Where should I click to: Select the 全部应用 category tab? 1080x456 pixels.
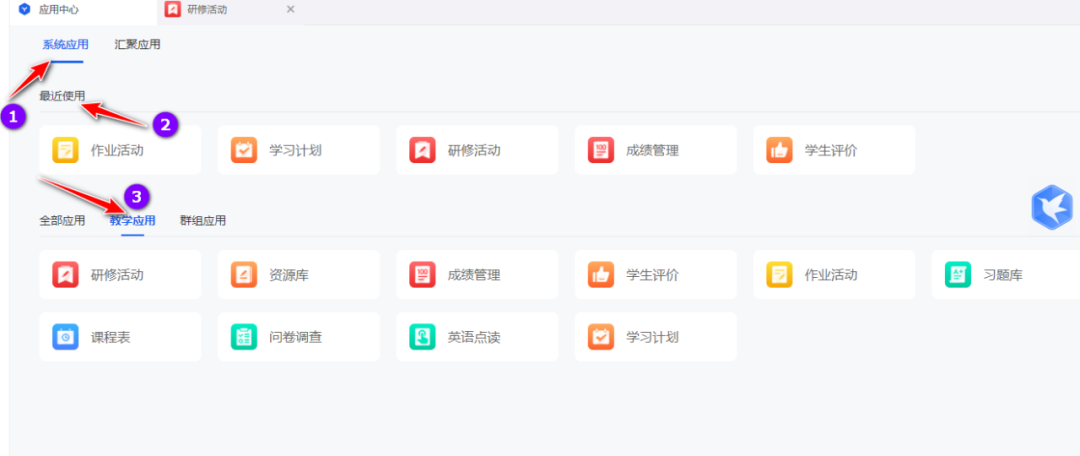pos(62,221)
